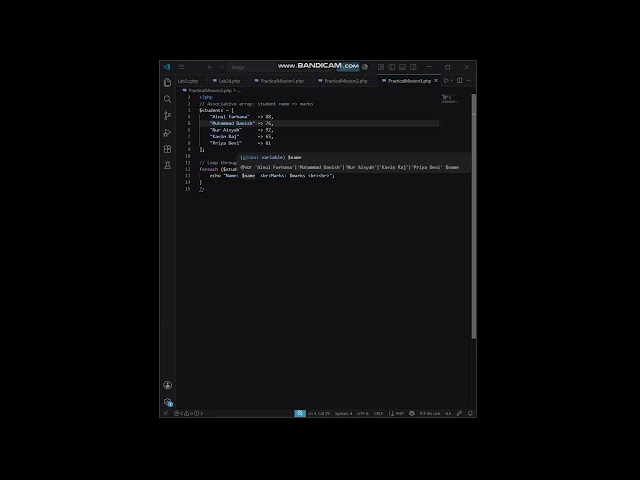This screenshot has width=640, height=480.
Task: Toggle the primary sidebar layout button
Action: (391, 67)
